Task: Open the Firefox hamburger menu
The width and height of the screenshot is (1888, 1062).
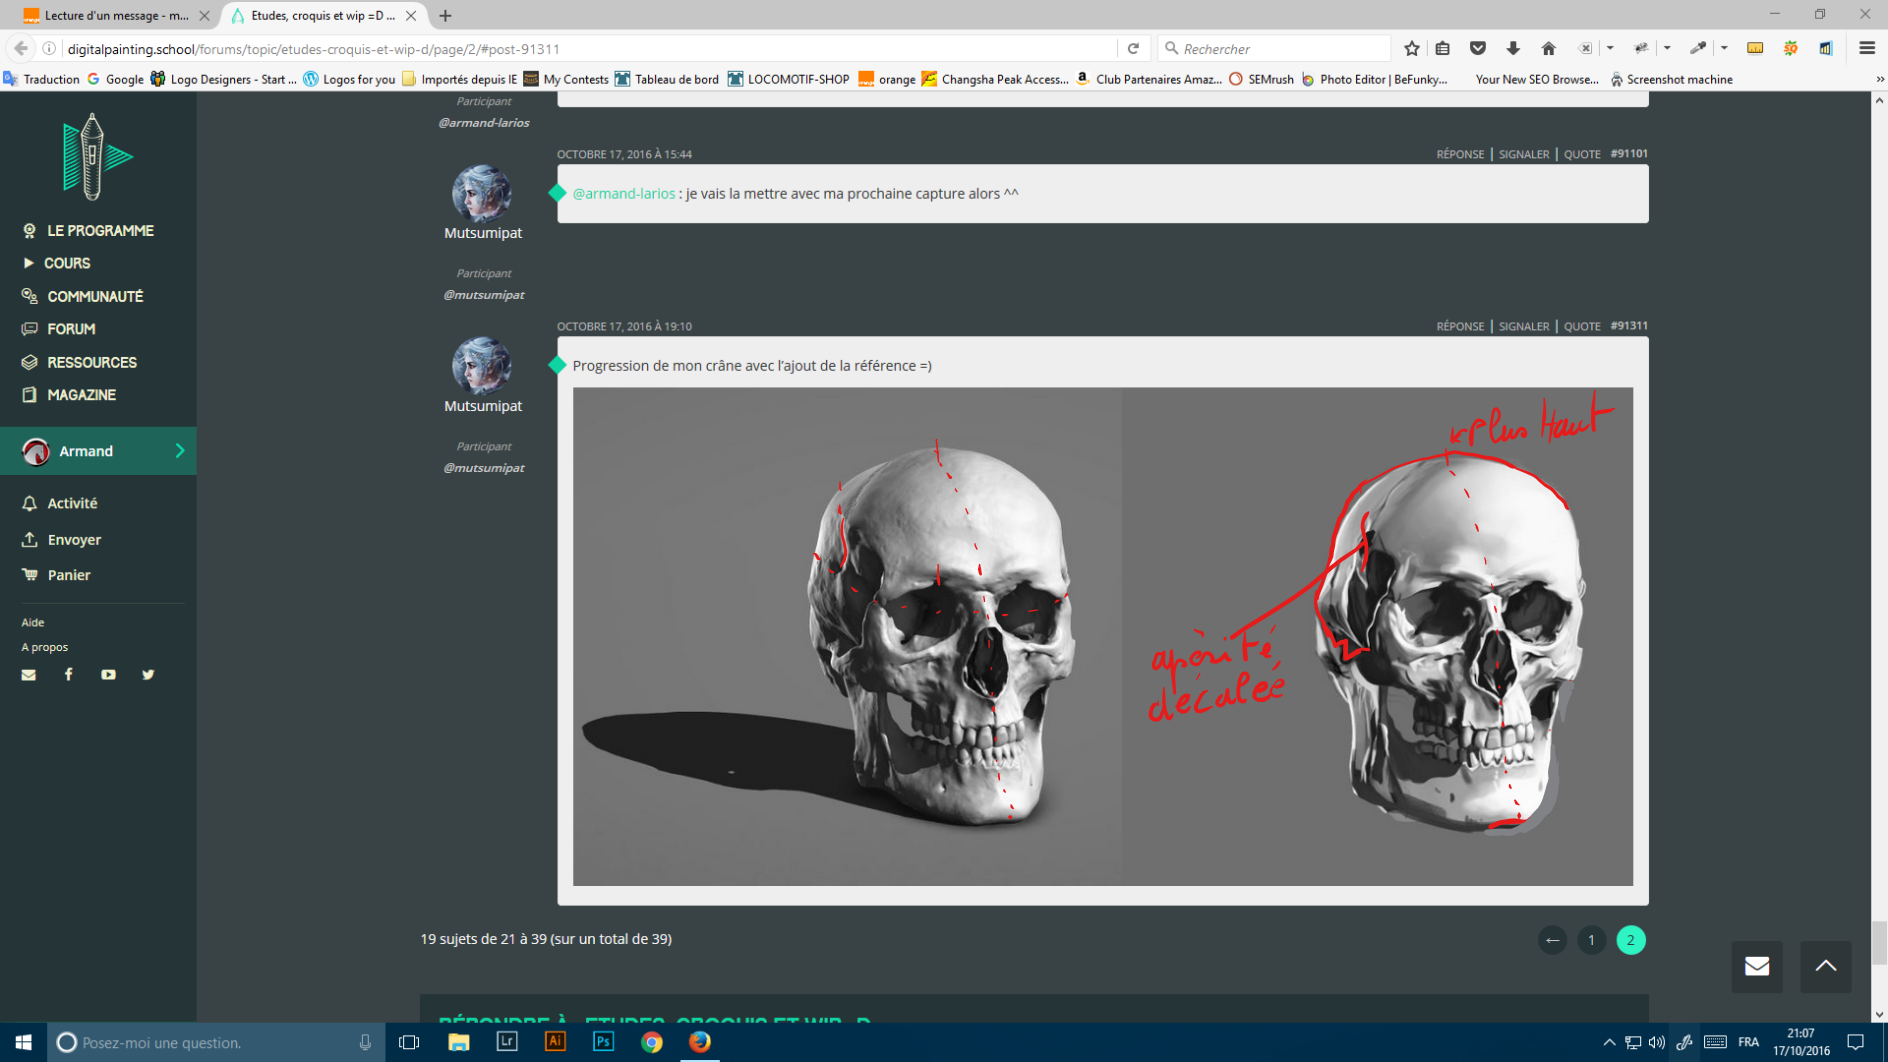Action: (x=1866, y=49)
